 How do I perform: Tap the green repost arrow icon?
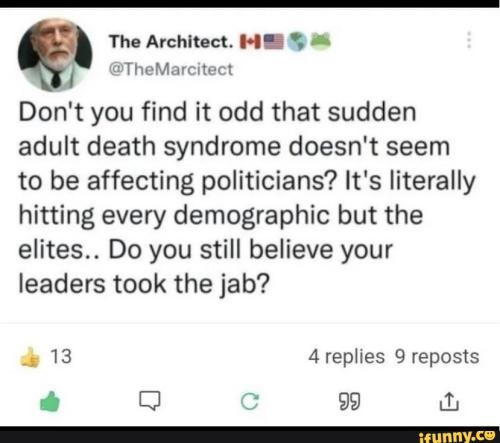250,401
